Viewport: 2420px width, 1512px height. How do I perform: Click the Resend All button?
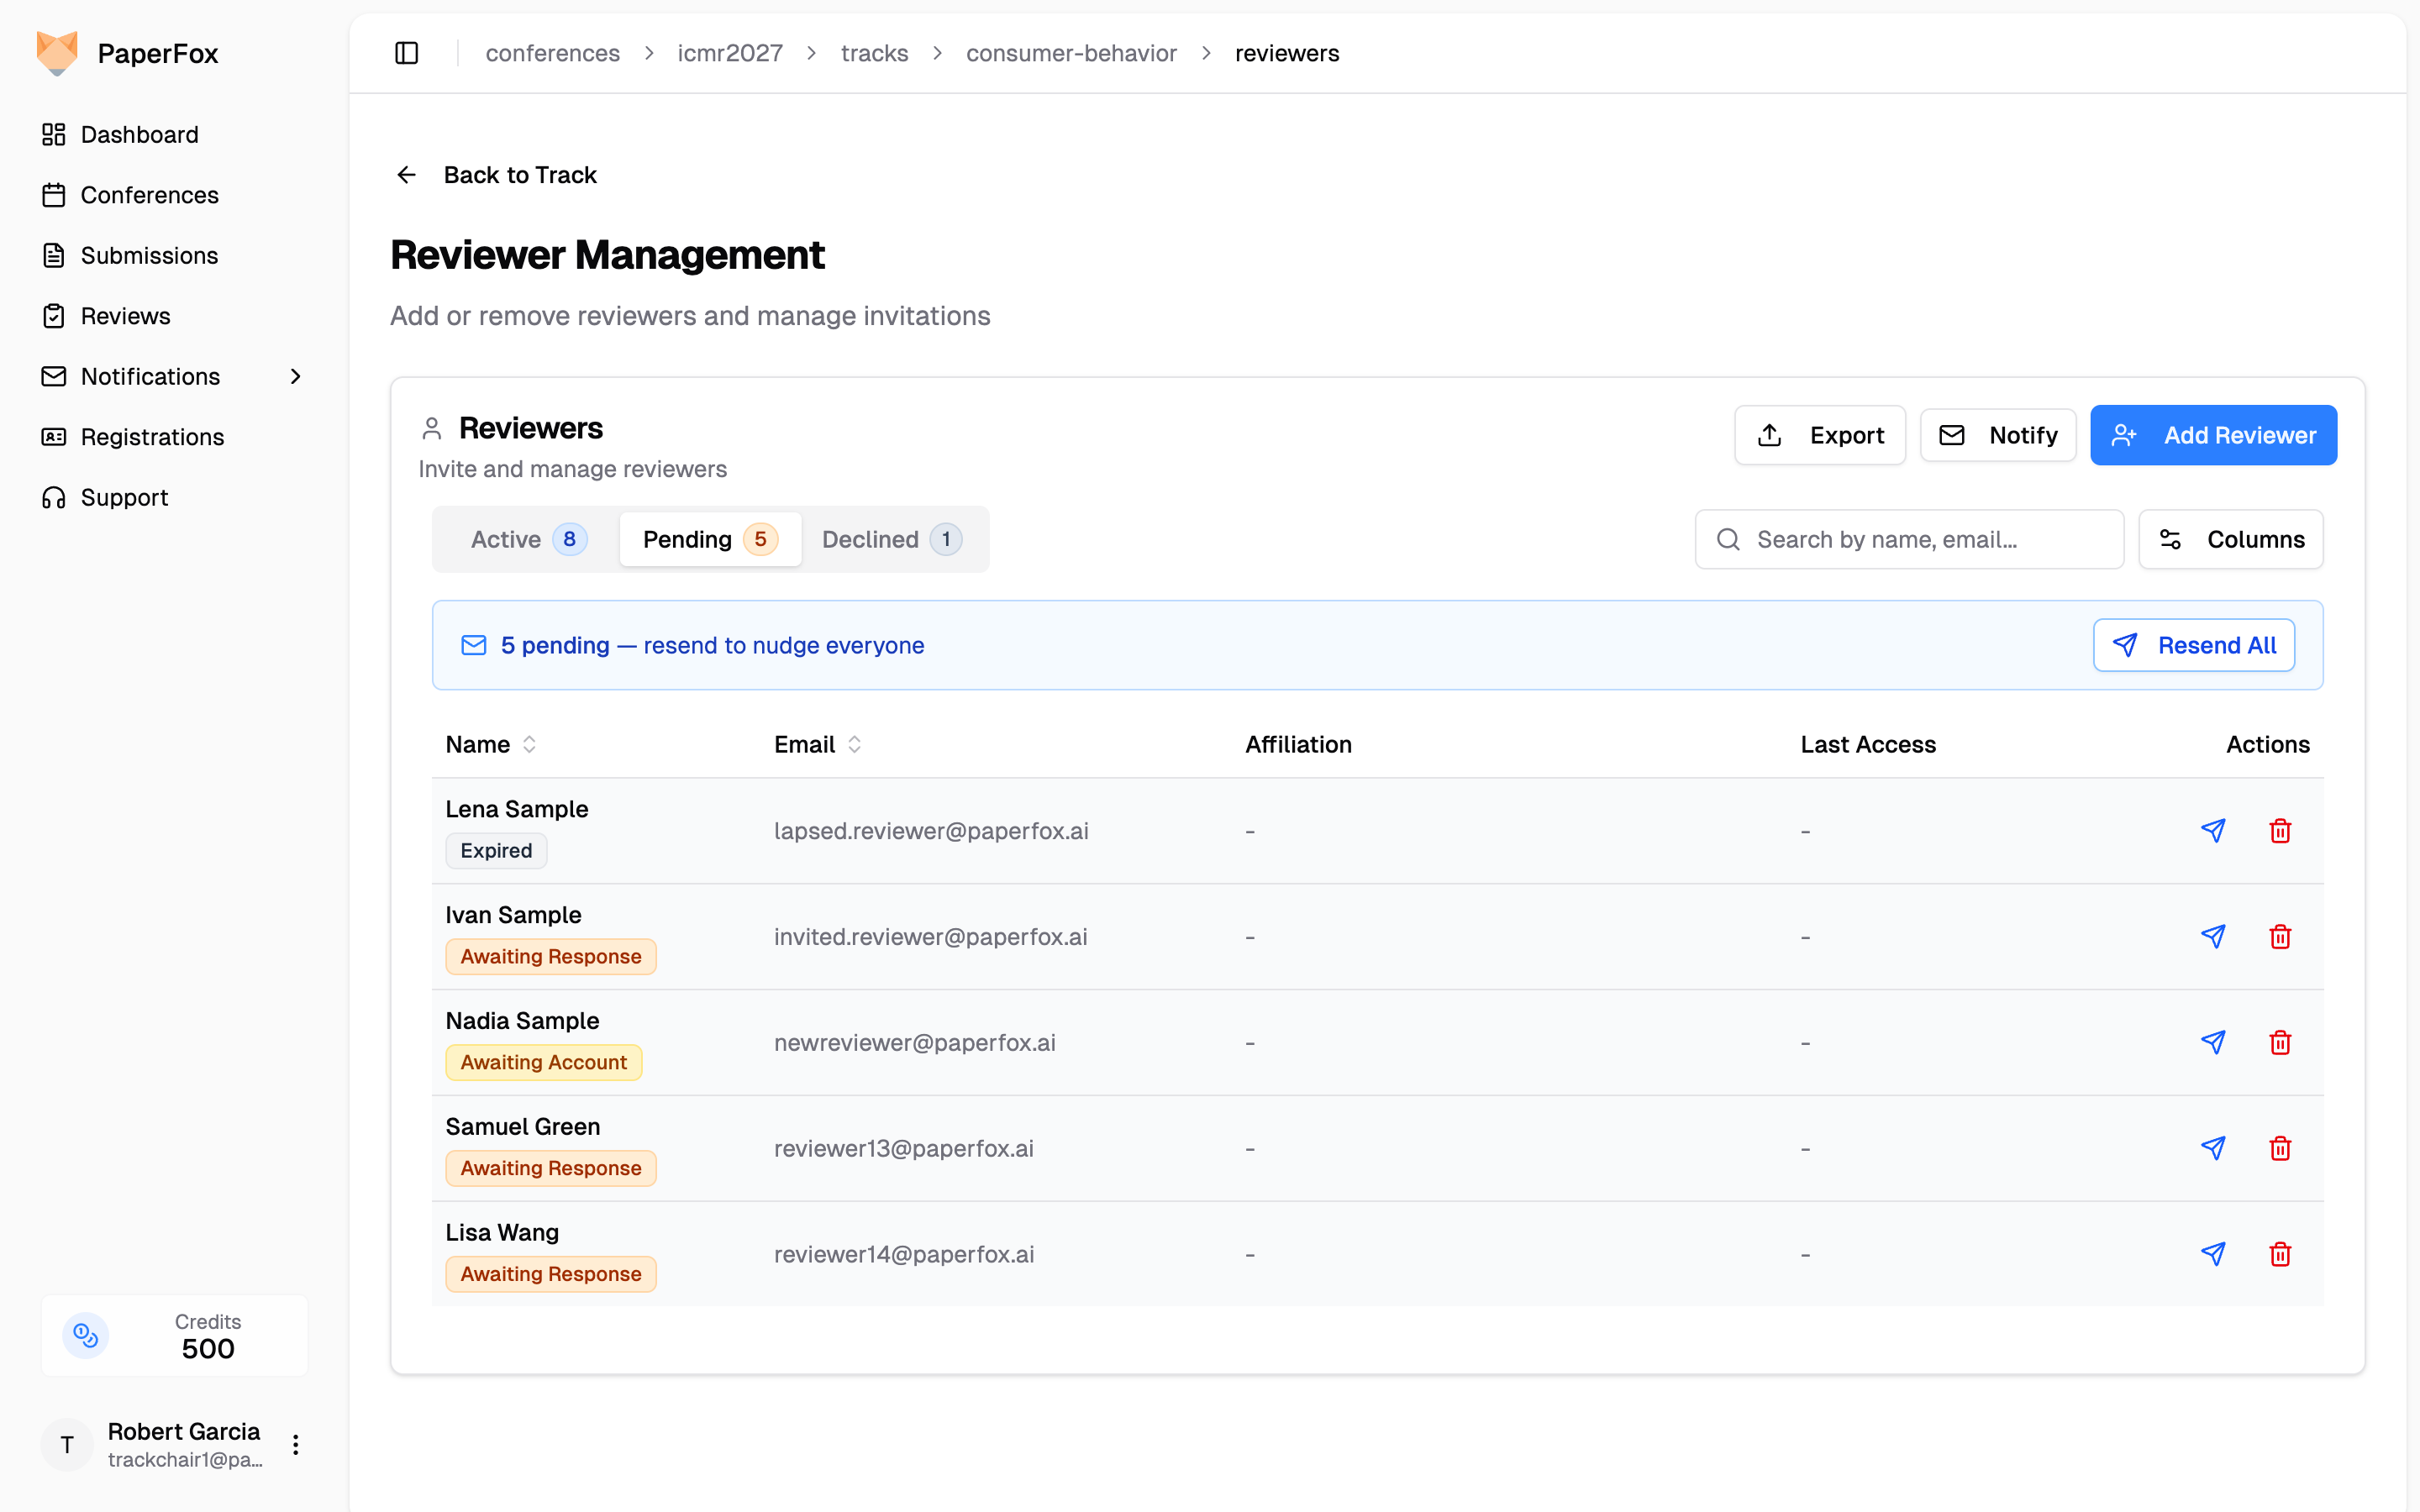click(x=2193, y=645)
